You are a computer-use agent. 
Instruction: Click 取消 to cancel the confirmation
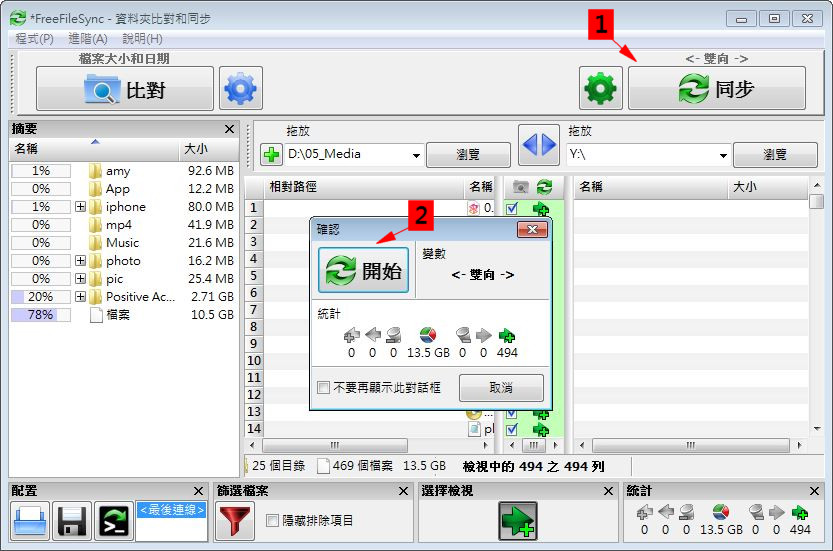[501, 388]
